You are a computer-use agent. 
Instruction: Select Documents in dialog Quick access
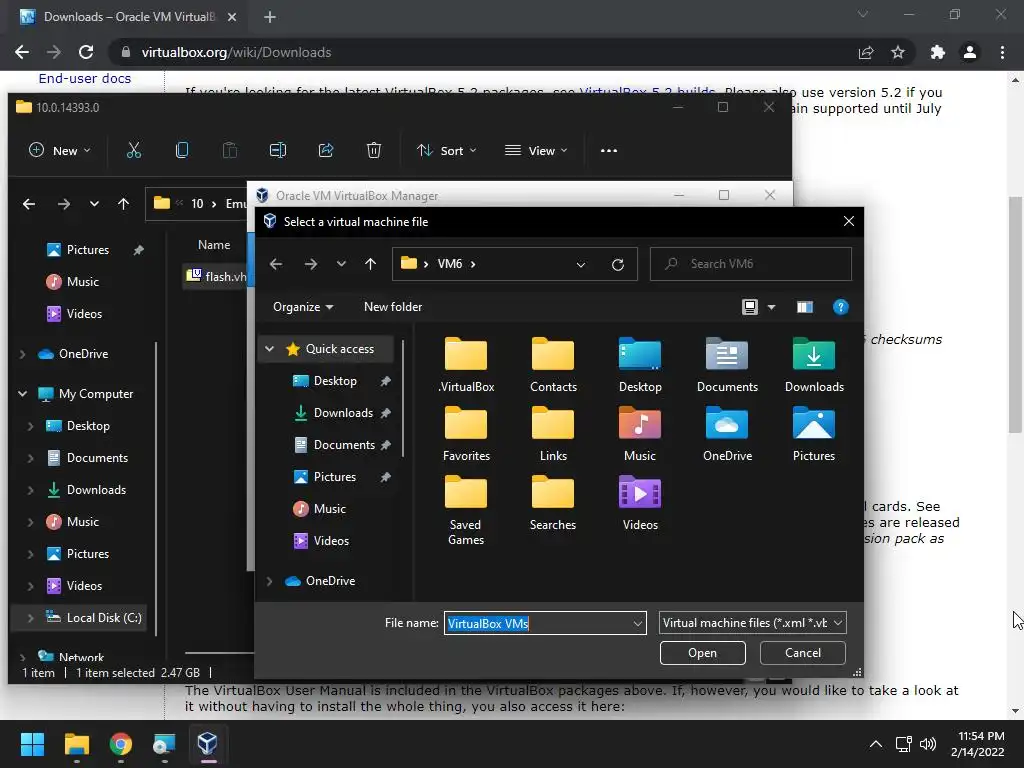tap(342, 445)
